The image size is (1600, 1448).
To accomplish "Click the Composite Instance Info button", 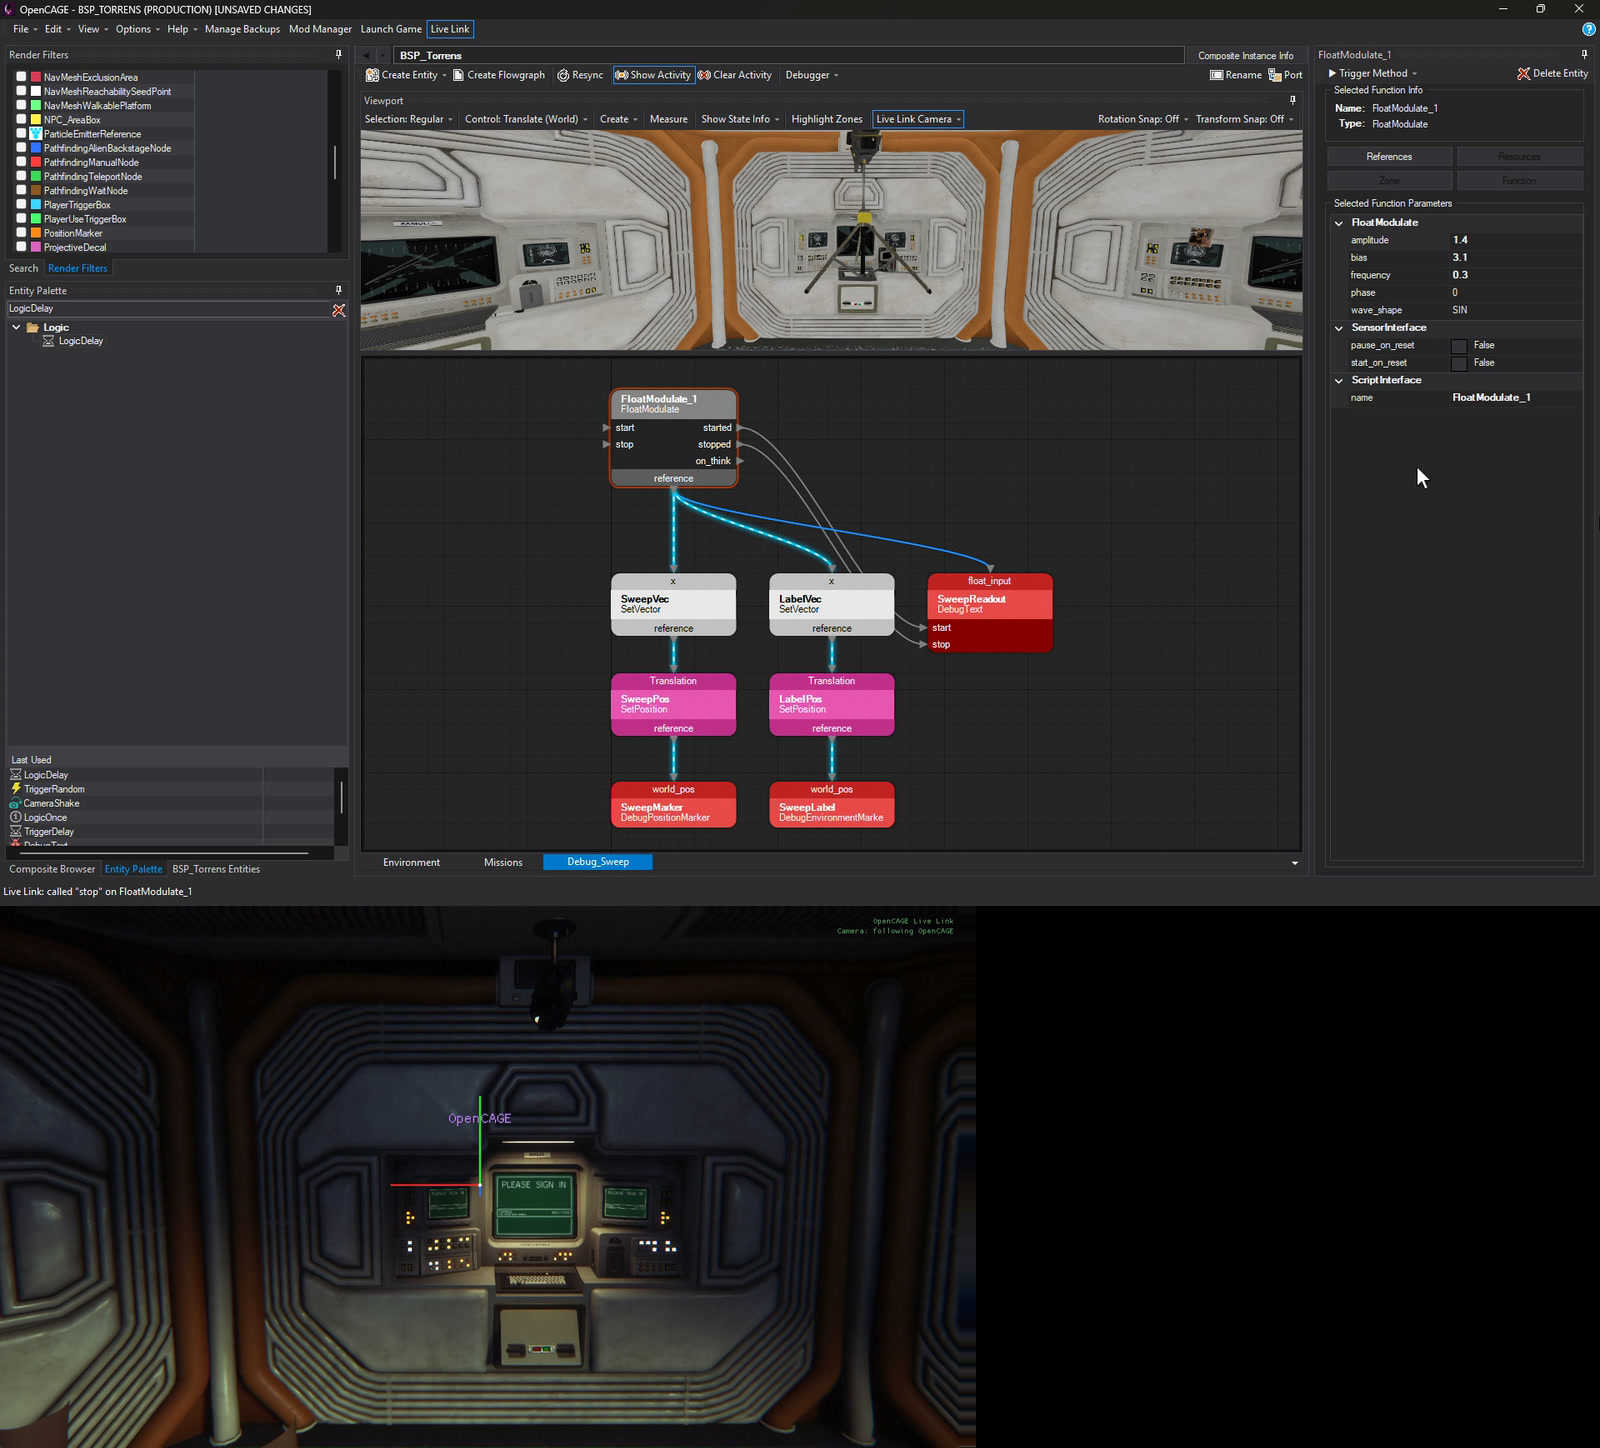I will [1245, 56].
